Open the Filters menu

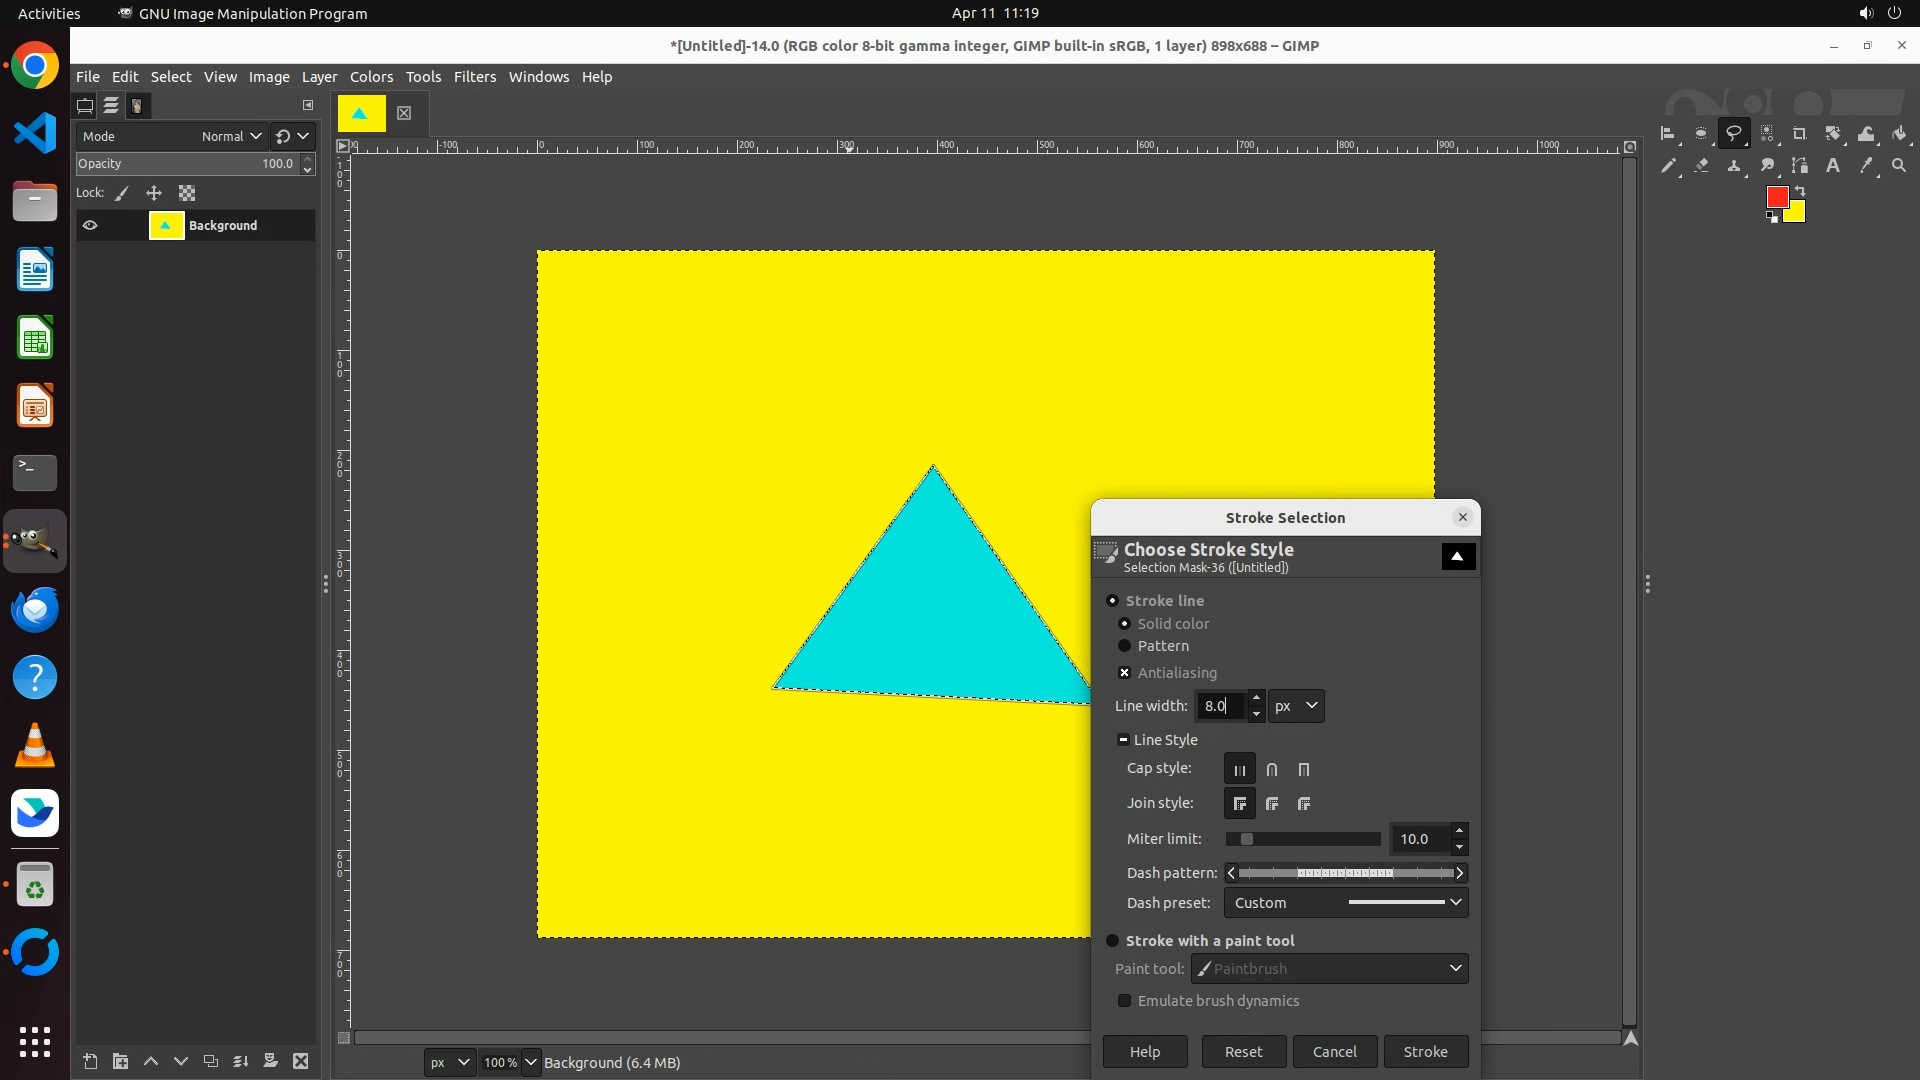474,77
